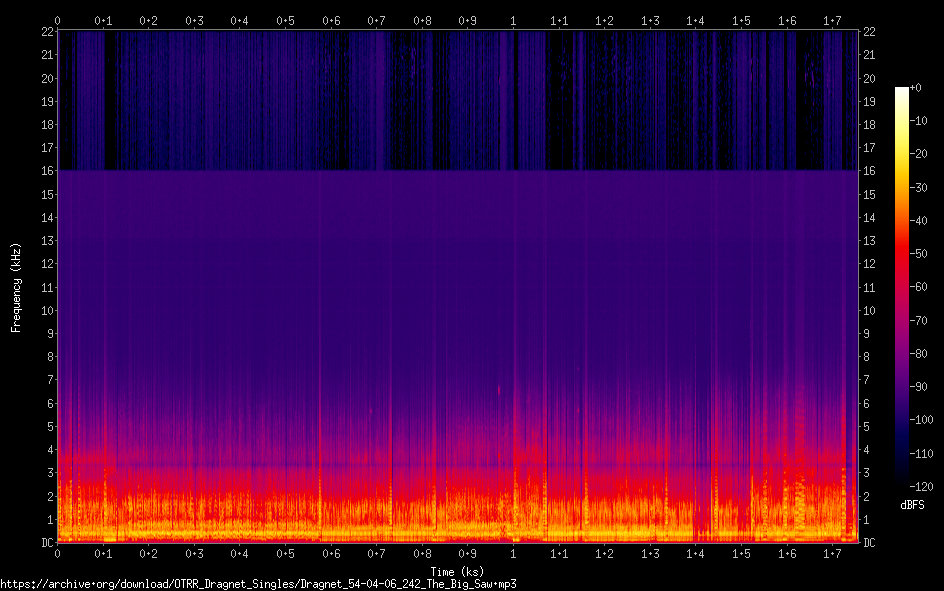Image resolution: width=944 pixels, height=591 pixels.
Task: Click the 16 kHz label on the left axis
Action: click(45, 171)
